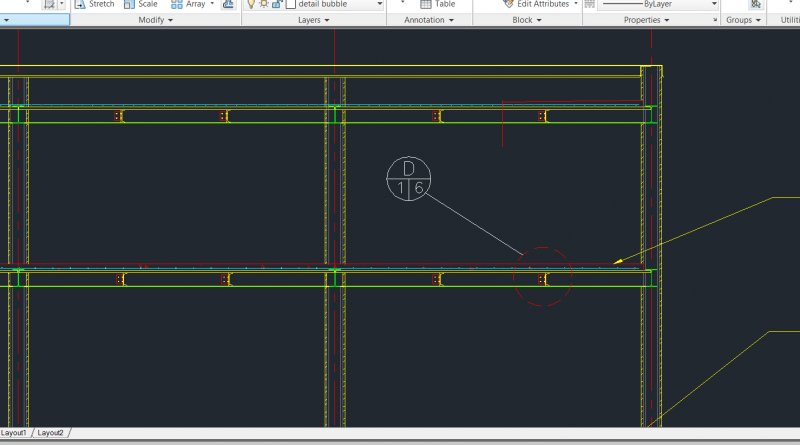Select the D 1 6 detail bubble
The width and height of the screenshot is (800, 445).
click(409, 179)
